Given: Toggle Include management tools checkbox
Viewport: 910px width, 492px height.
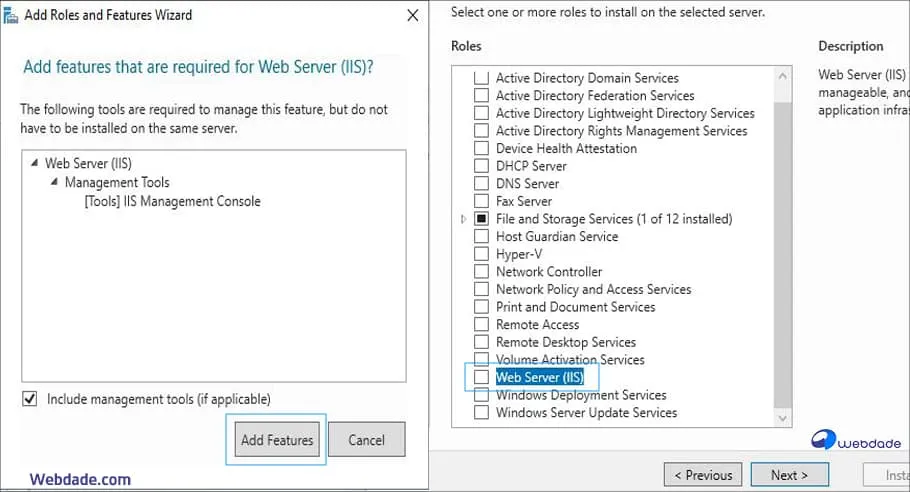Looking at the screenshot, I should point(30,399).
